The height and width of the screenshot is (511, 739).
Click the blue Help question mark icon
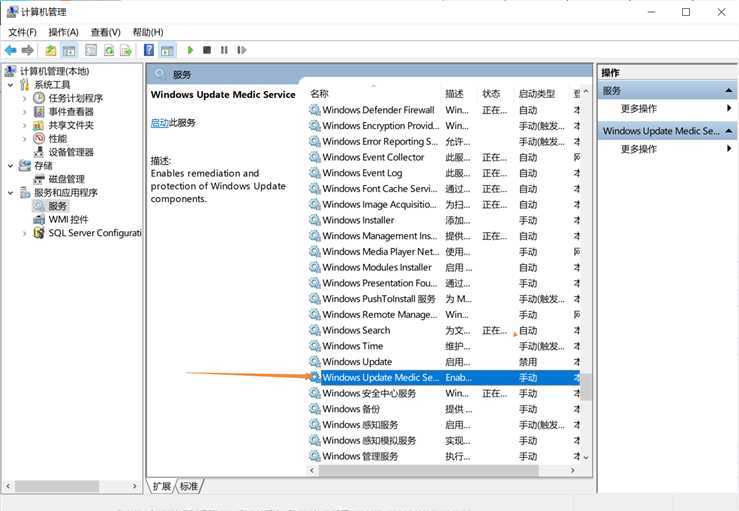(x=149, y=50)
